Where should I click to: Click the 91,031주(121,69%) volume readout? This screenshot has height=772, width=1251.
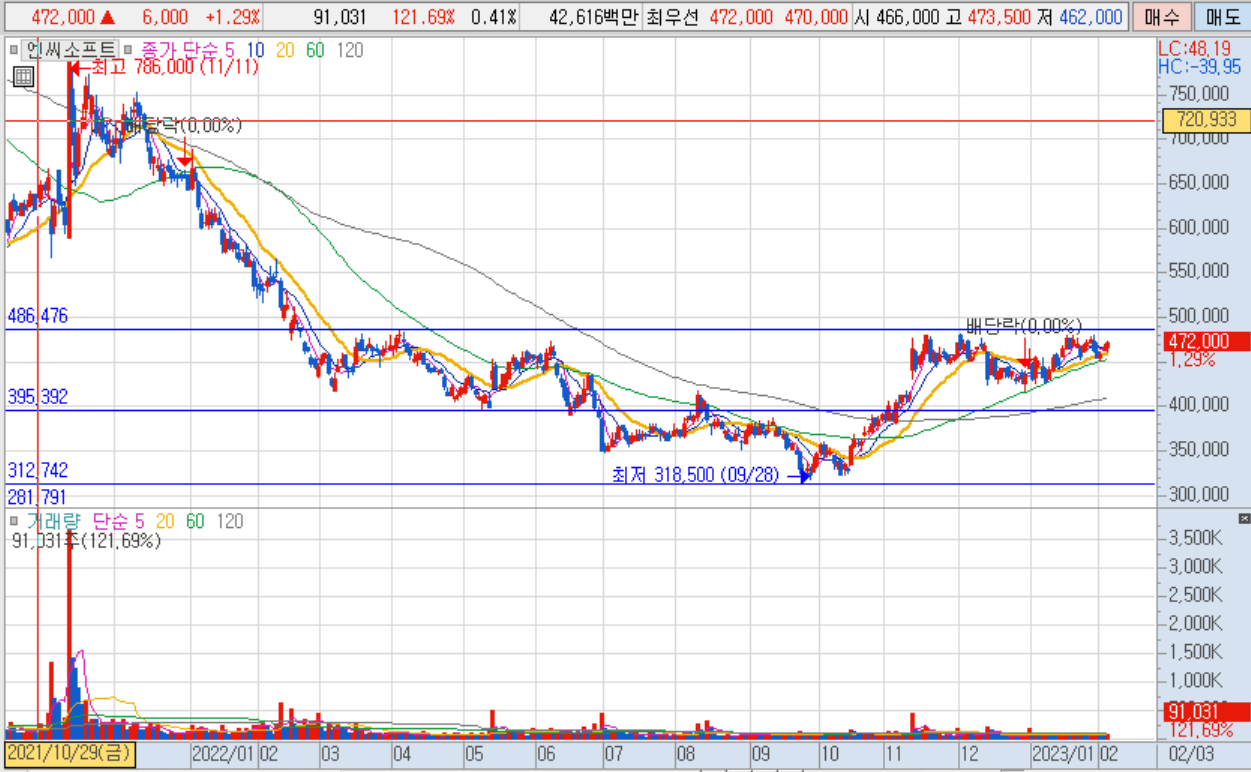(86, 540)
